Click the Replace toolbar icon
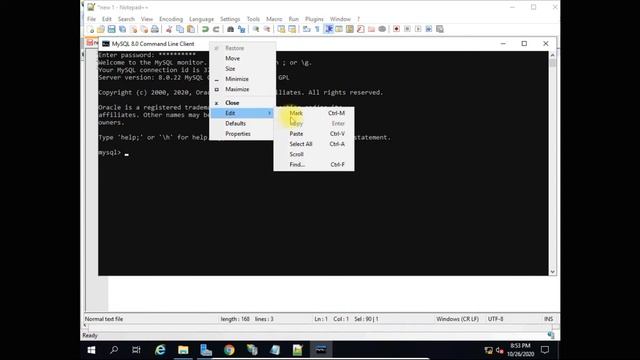 point(242,29)
